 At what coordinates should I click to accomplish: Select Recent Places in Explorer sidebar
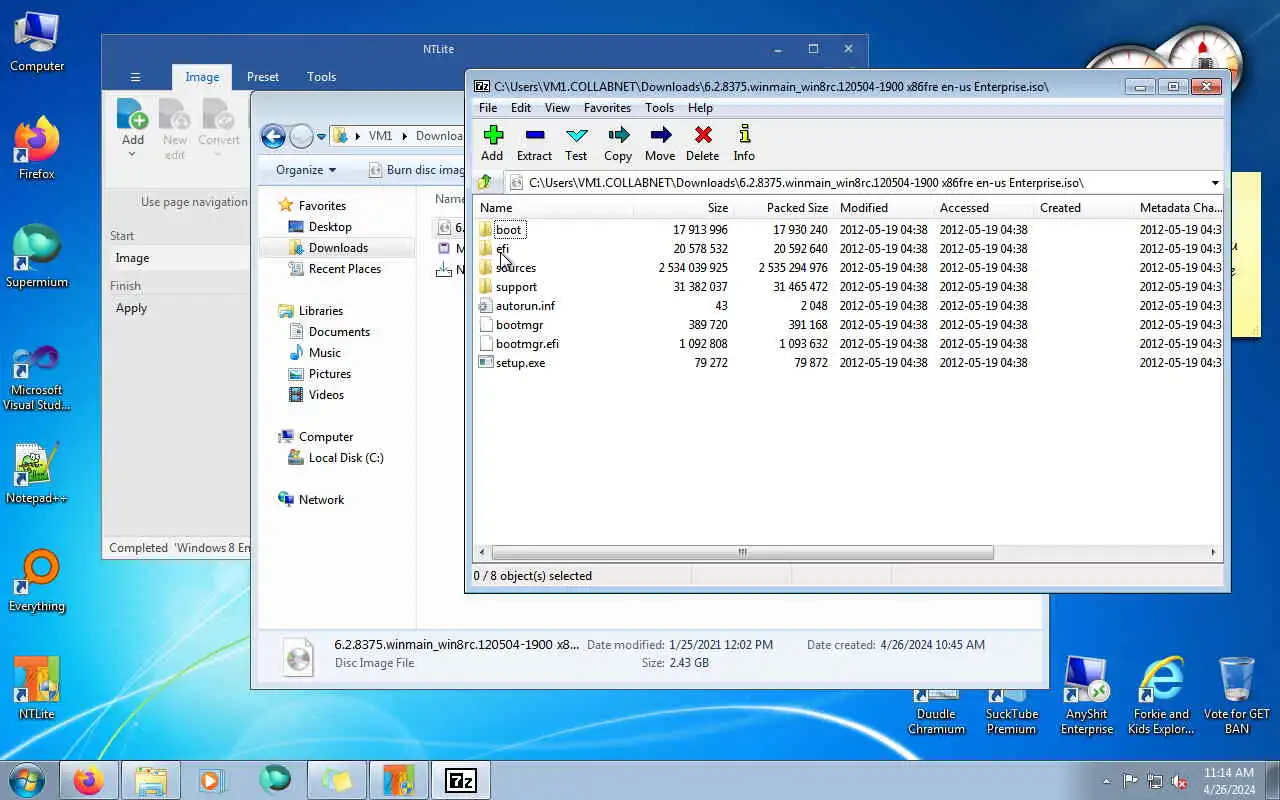tap(344, 269)
